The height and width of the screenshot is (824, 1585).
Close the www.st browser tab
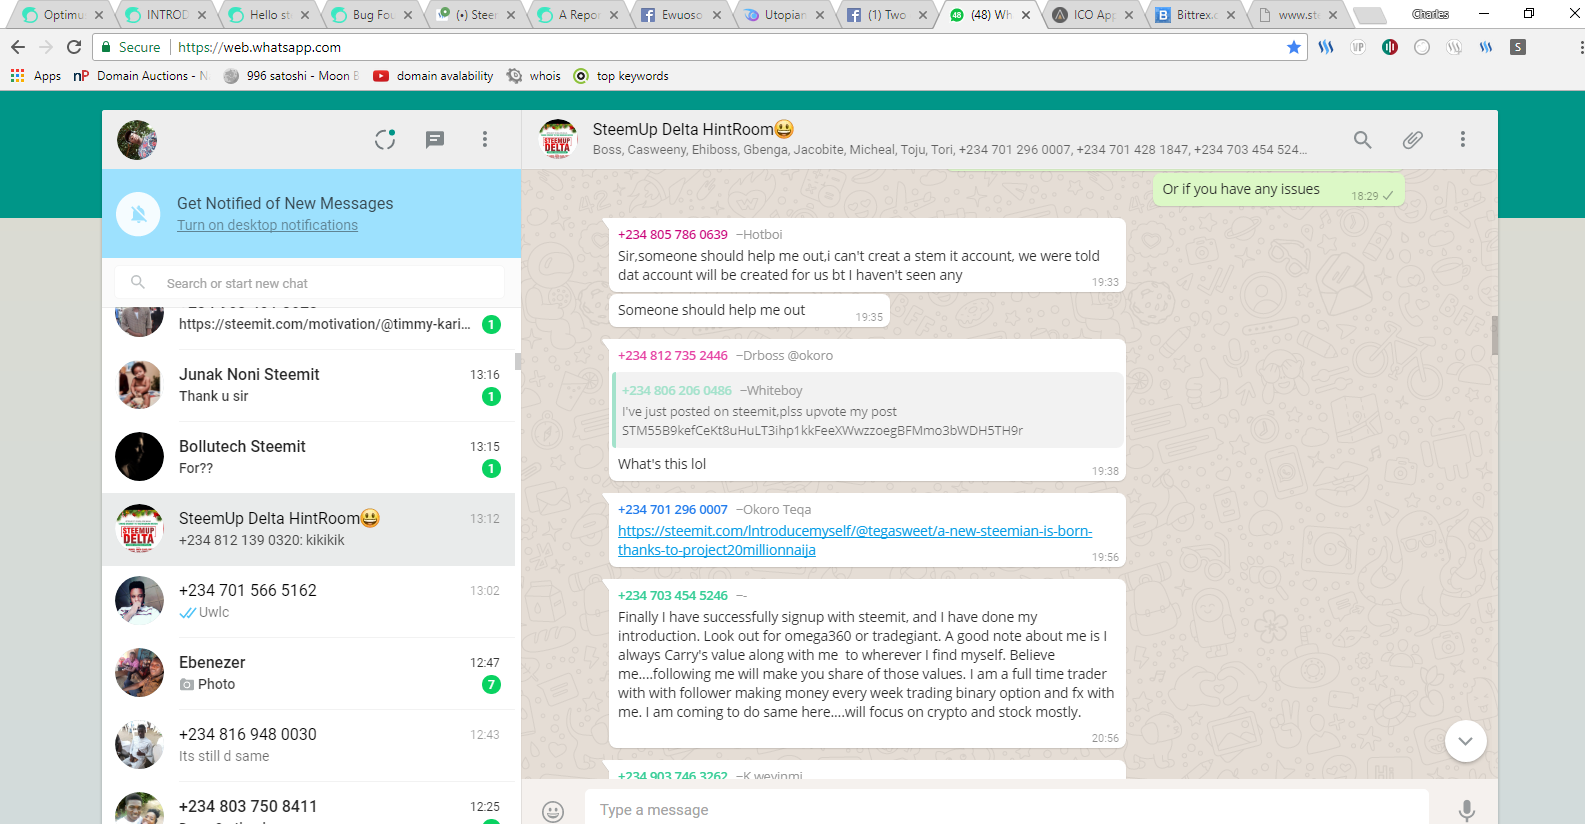(x=1333, y=15)
